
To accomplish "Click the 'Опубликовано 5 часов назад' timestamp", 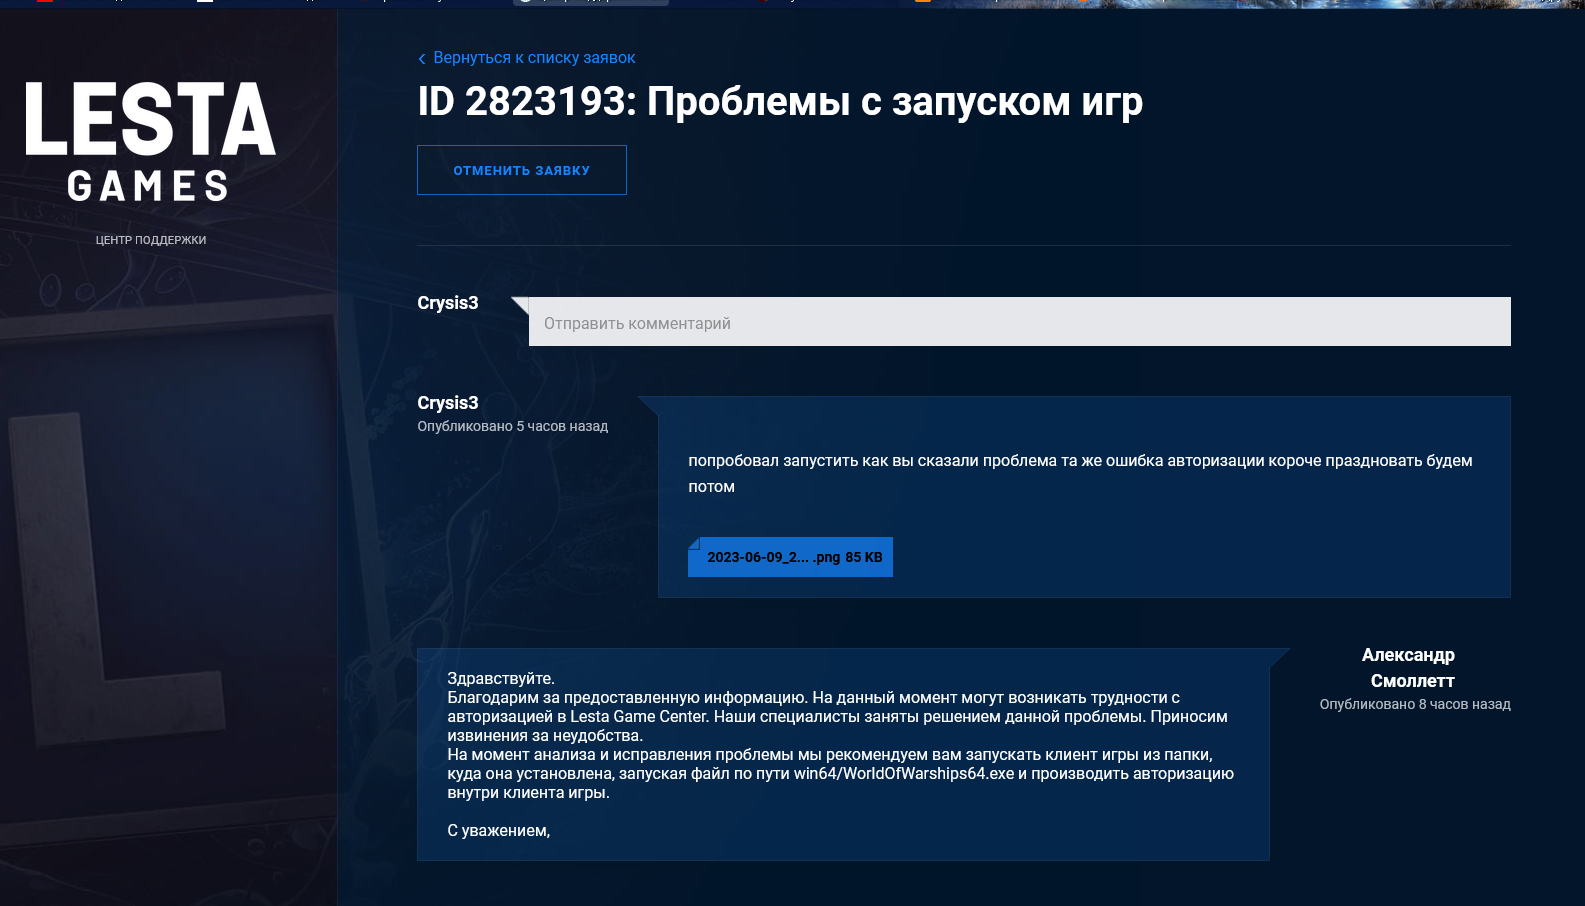I will 512,426.
